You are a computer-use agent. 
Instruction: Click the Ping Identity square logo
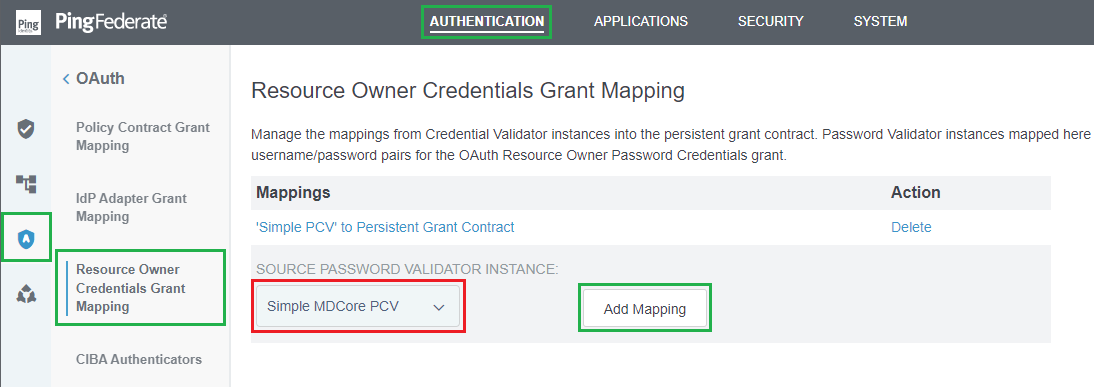click(28, 22)
